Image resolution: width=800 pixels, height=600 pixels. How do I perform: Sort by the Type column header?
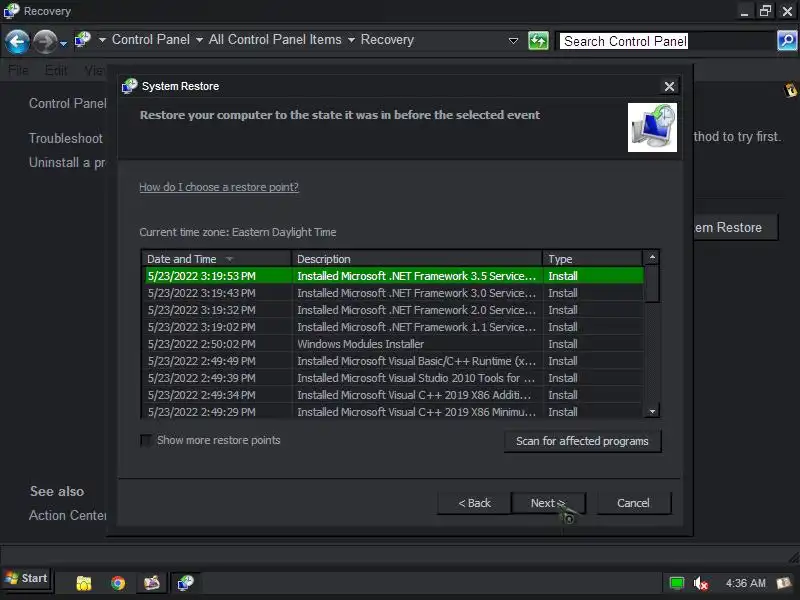click(x=592, y=259)
